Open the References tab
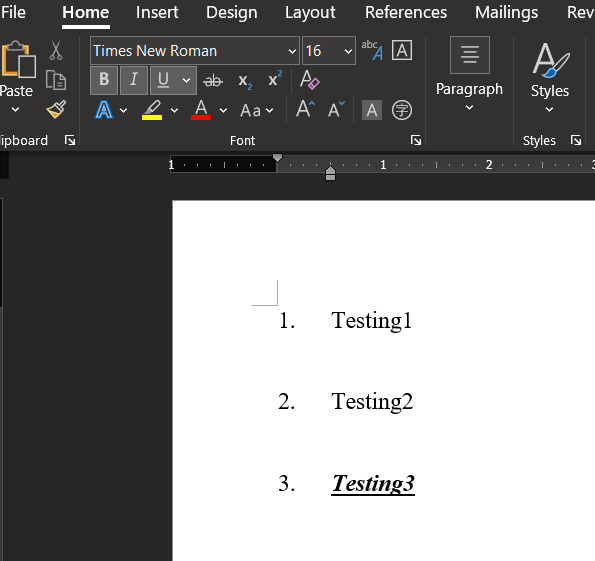 406,13
